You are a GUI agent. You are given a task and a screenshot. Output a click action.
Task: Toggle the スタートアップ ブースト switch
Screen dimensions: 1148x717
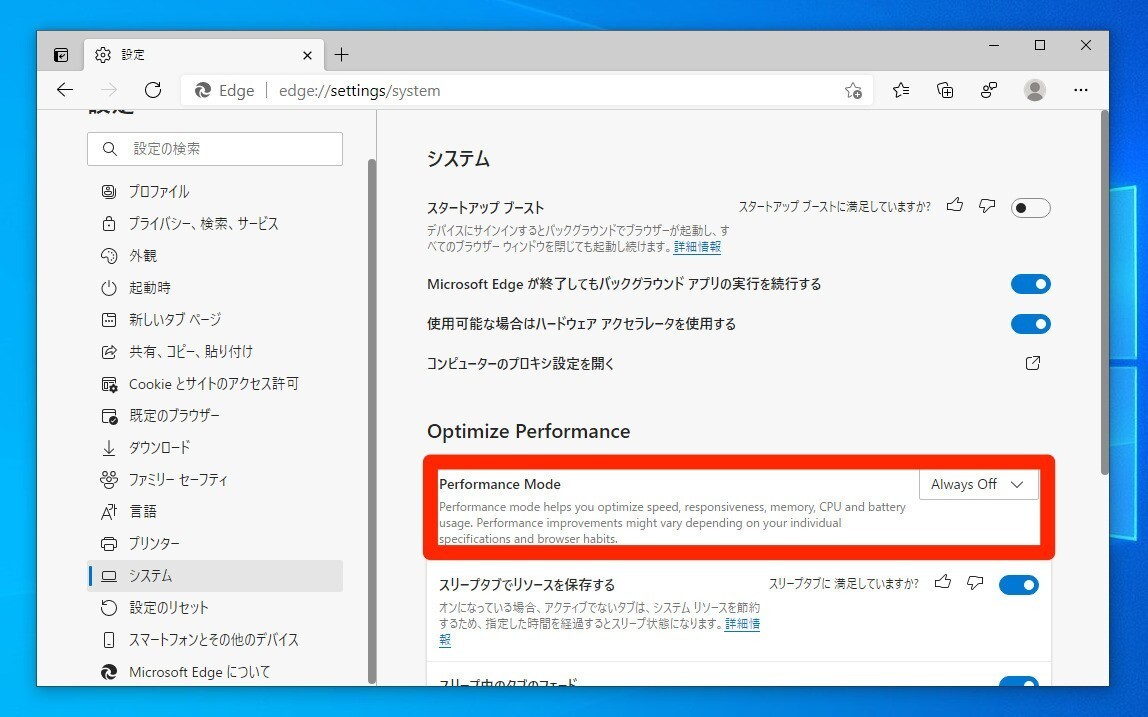click(1030, 208)
